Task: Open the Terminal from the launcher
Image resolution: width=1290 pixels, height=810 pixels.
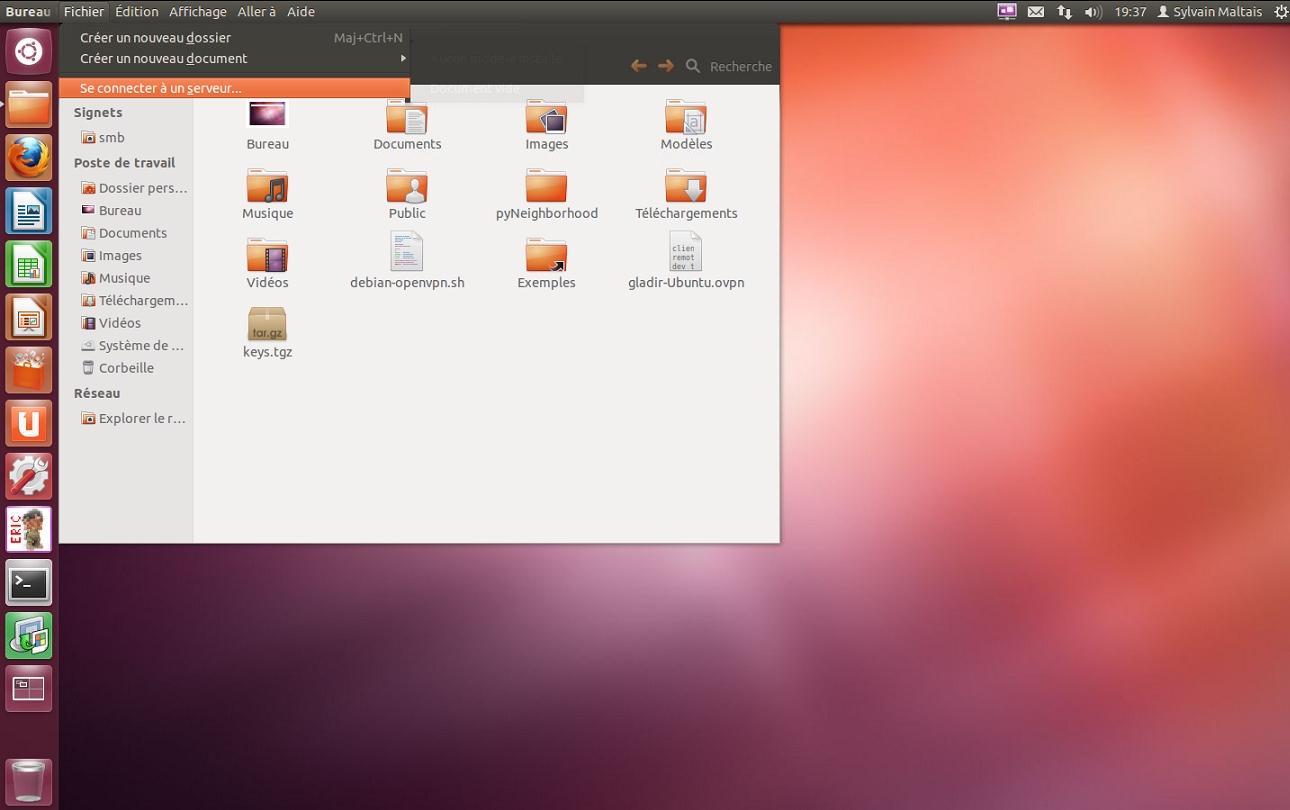Action: (28, 583)
